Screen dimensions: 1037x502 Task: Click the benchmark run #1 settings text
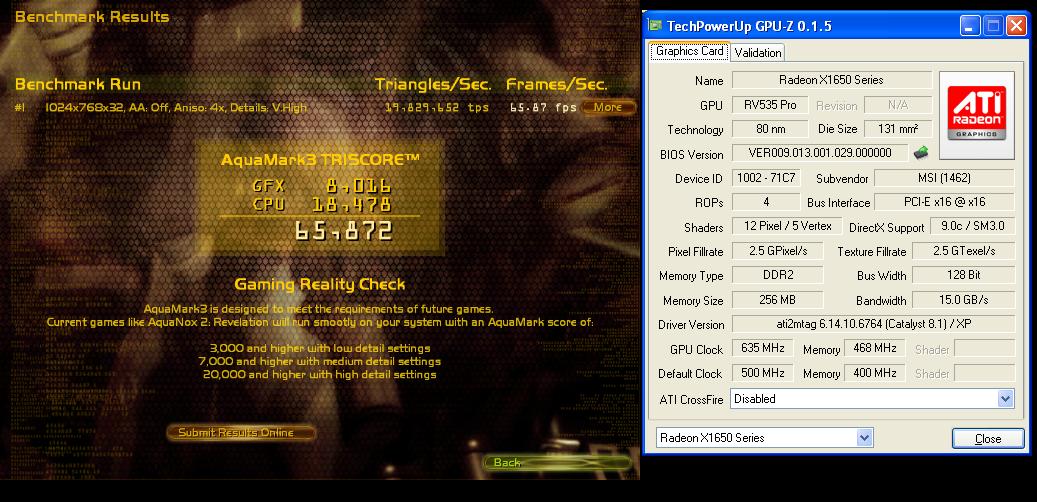tap(176, 107)
